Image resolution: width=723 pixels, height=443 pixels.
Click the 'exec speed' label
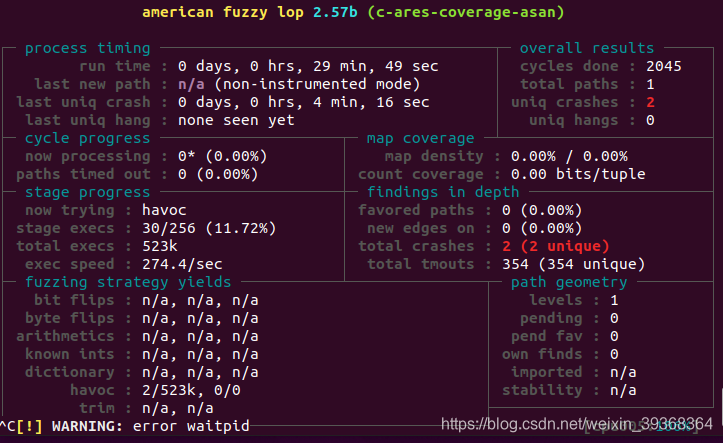[x=70, y=264]
